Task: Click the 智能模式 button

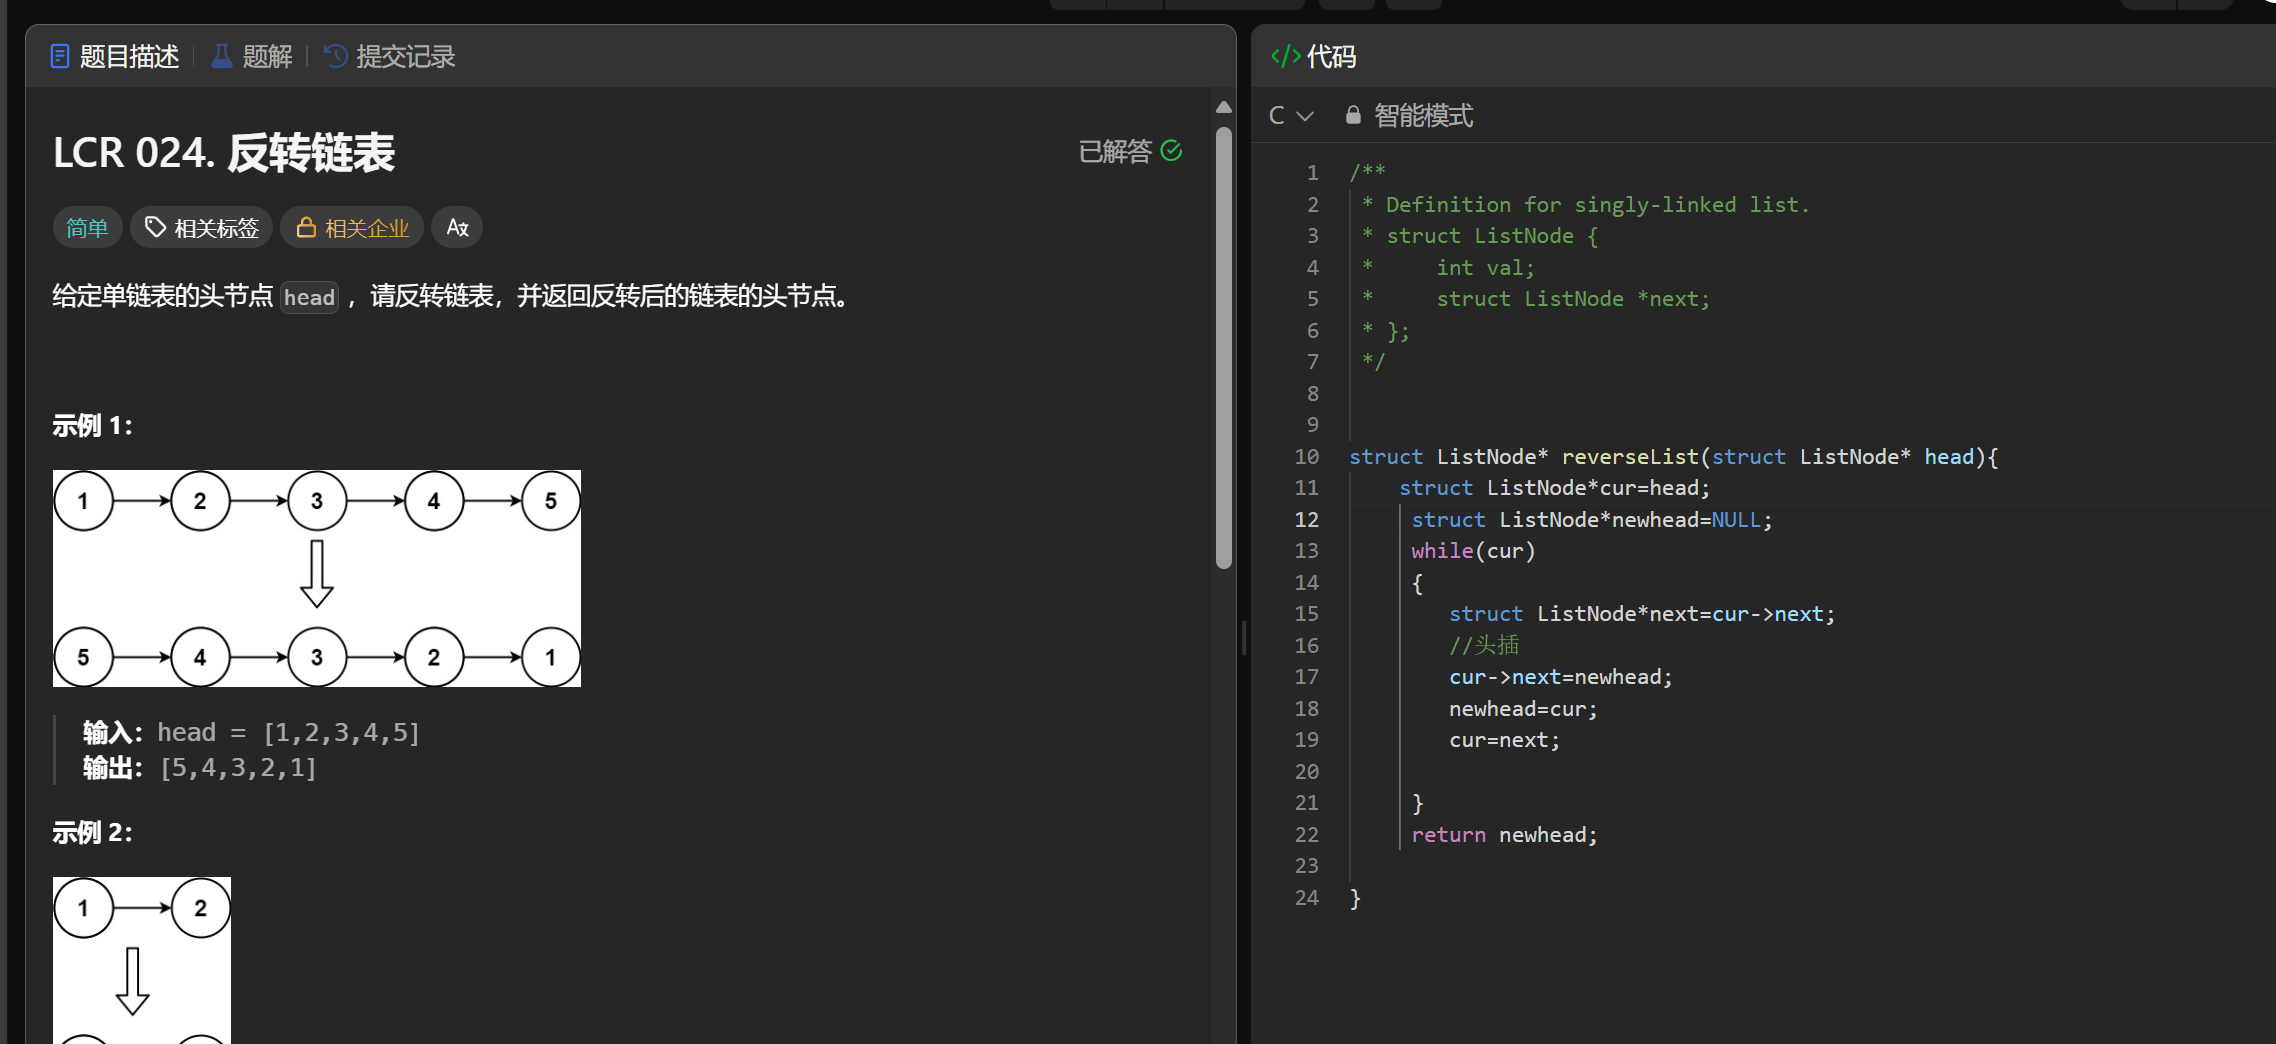Action: 1409,116
